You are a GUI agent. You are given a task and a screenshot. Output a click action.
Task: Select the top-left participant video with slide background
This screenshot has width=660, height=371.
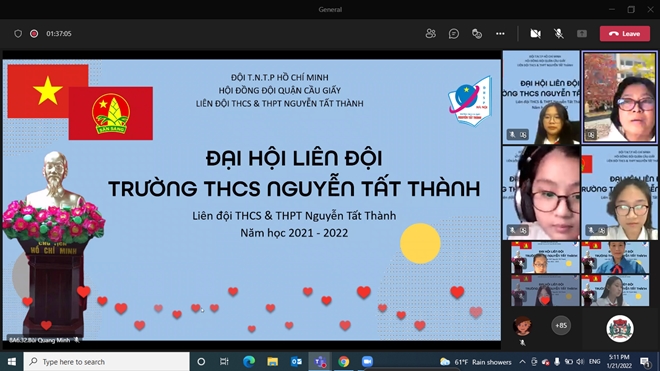pyautogui.click(x=541, y=97)
